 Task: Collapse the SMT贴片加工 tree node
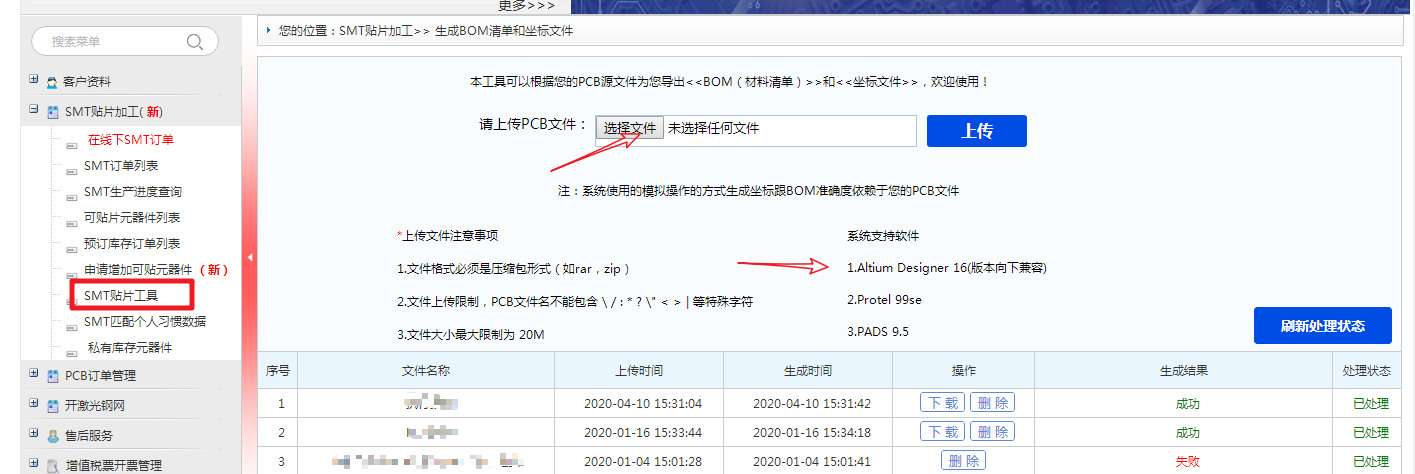pos(34,110)
